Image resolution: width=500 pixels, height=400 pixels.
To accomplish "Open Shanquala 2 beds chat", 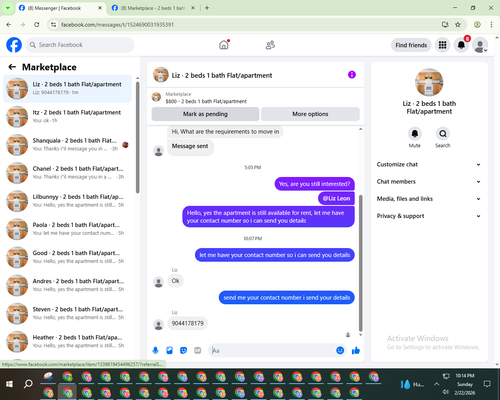I will pyautogui.click(x=67, y=145).
